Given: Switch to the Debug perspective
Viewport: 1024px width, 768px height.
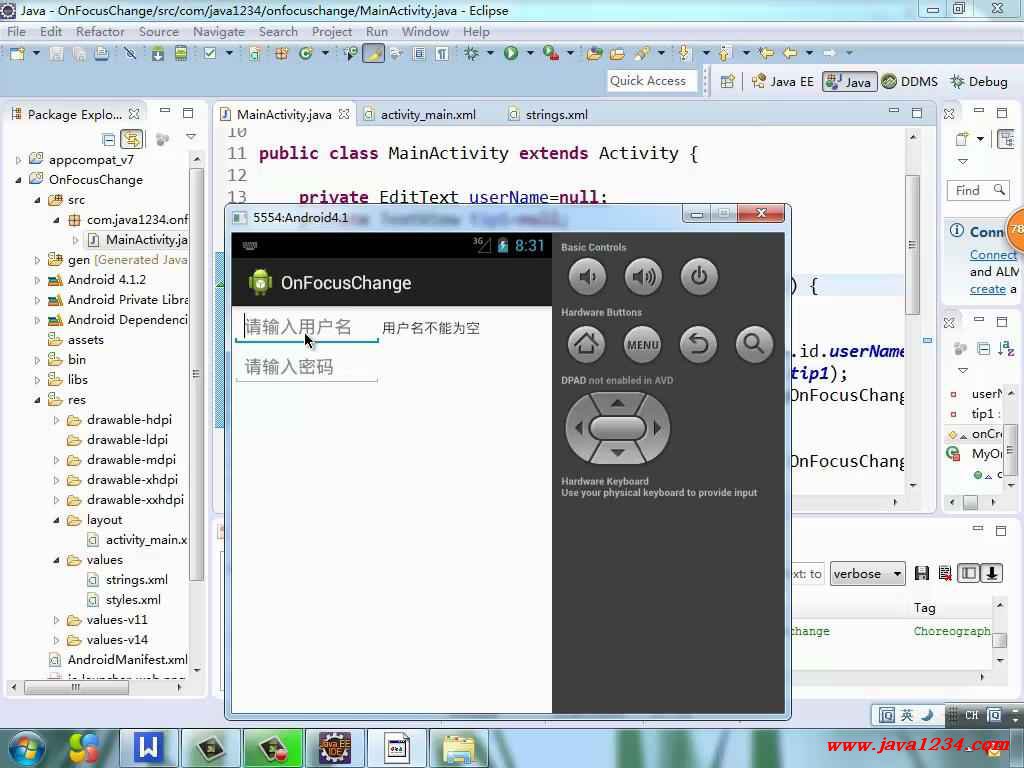Looking at the screenshot, I should click(x=979, y=82).
